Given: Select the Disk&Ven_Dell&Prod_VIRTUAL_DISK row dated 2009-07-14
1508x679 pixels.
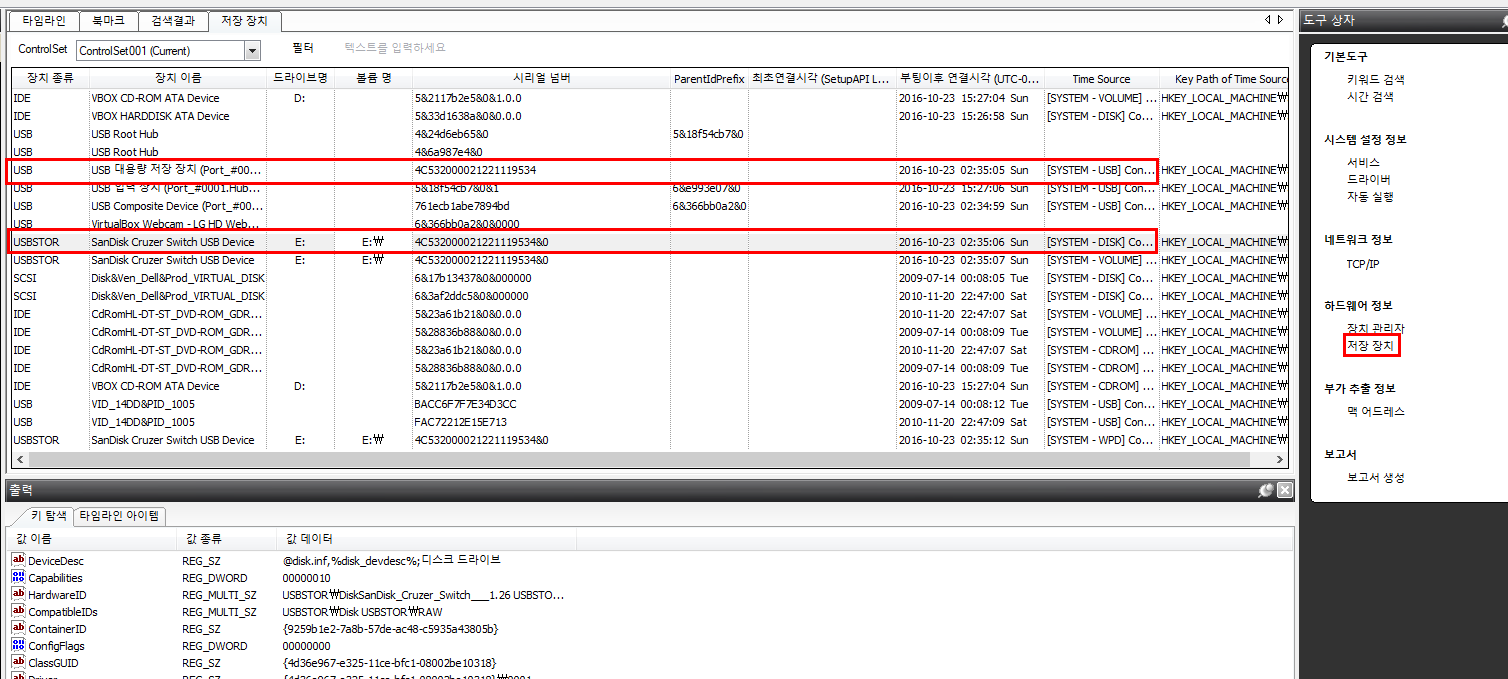Looking at the screenshot, I should pos(650,278).
